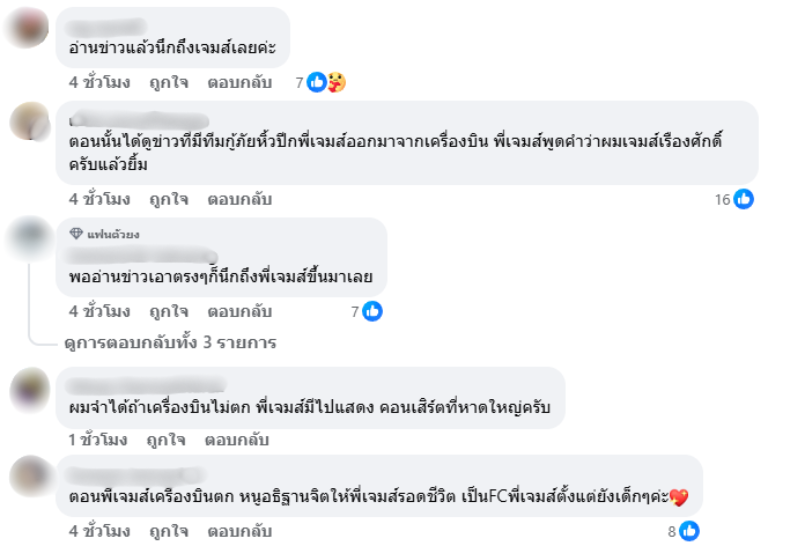Click the fourth commenter's avatar about the Hat Yai concert
The image size is (800, 546).
coord(29,388)
